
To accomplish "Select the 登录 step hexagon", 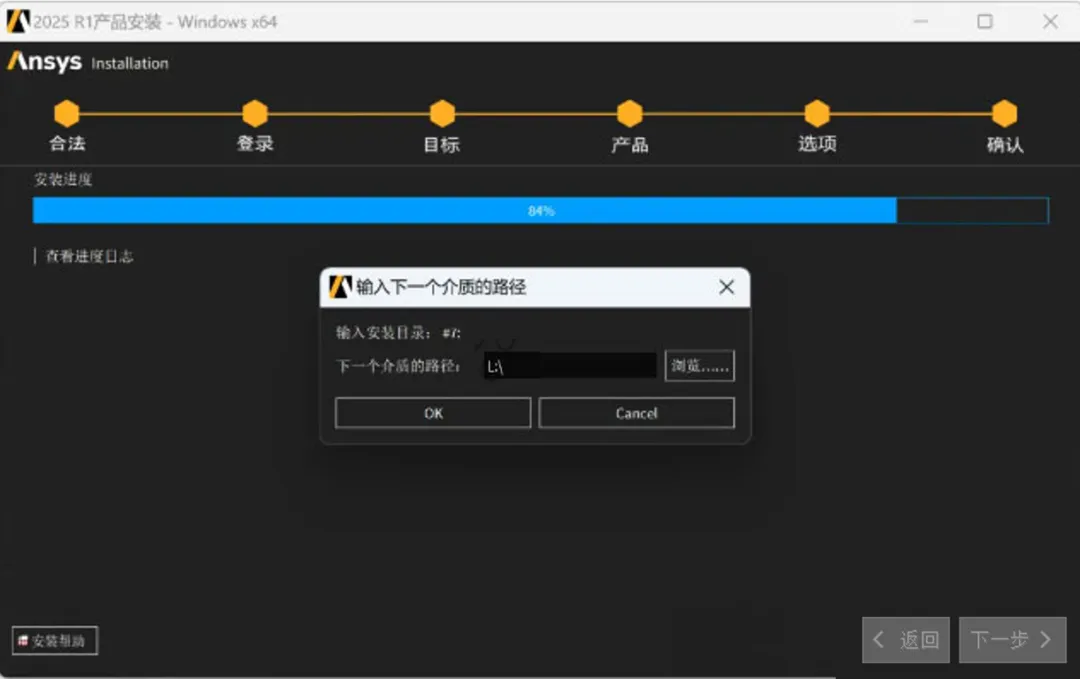I will coord(255,114).
